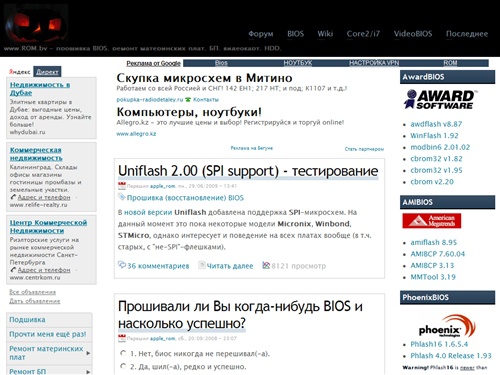
Task: Open the Прошивка (восстановление) BIOS category link
Action: [x=185, y=198]
